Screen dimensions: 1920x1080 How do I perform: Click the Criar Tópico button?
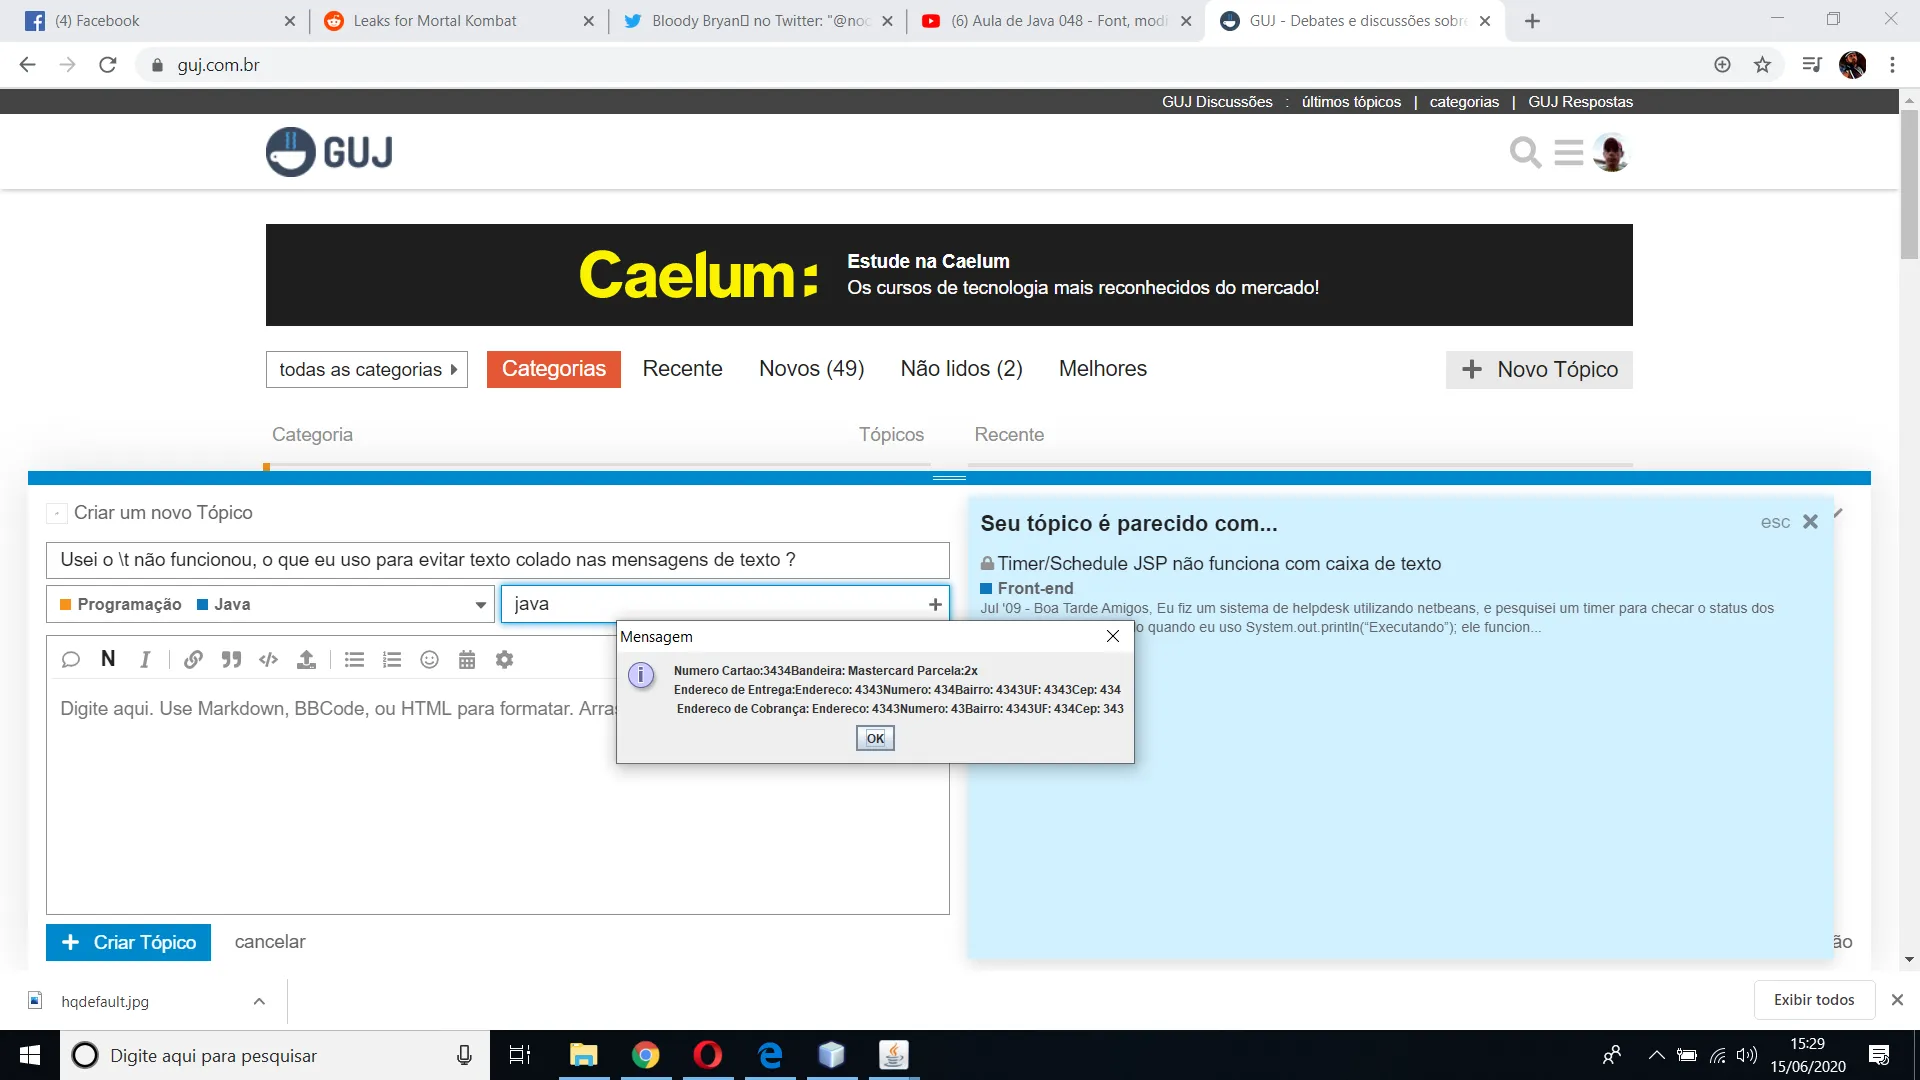point(128,942)
